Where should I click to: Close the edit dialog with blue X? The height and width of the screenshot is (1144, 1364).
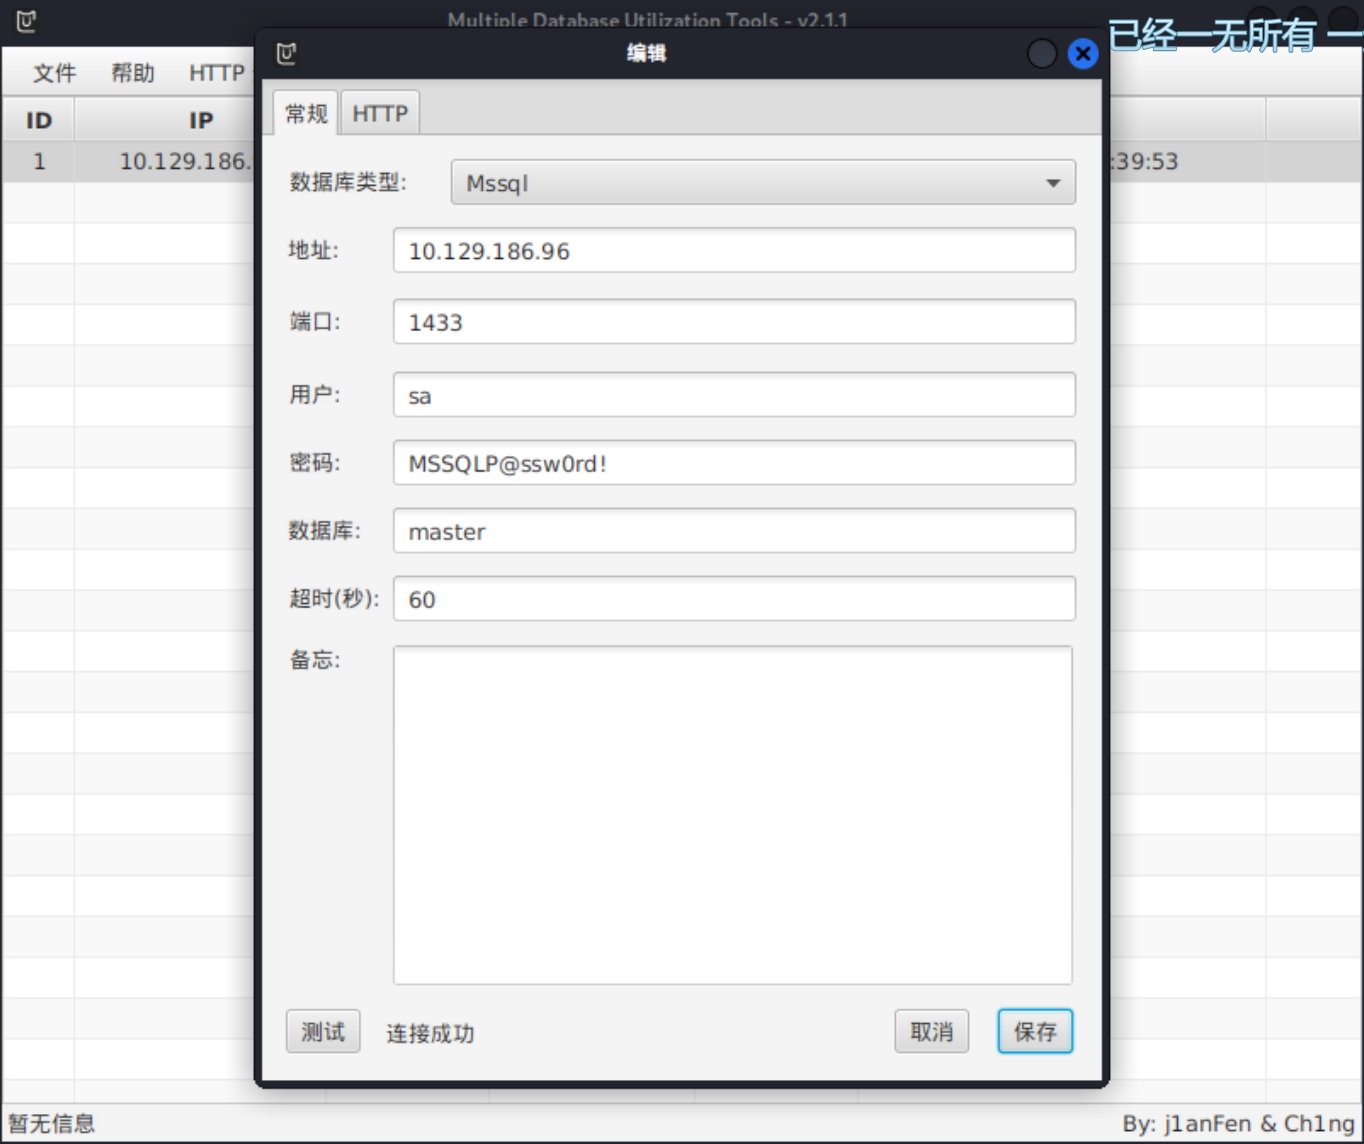1082,54
